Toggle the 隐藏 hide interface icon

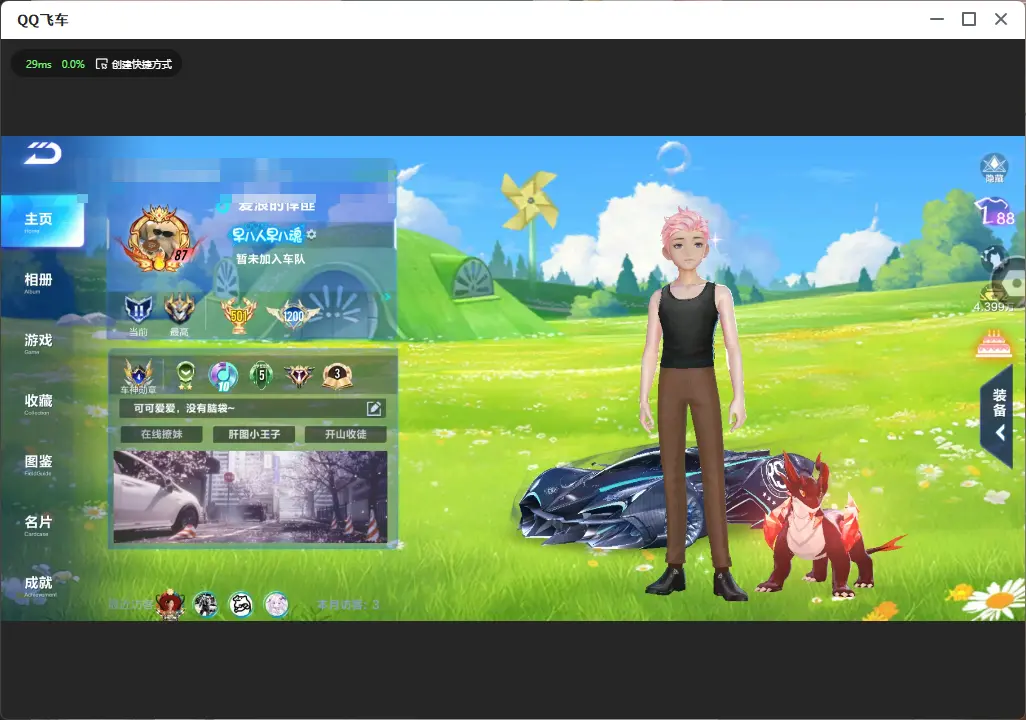(994, 168)
